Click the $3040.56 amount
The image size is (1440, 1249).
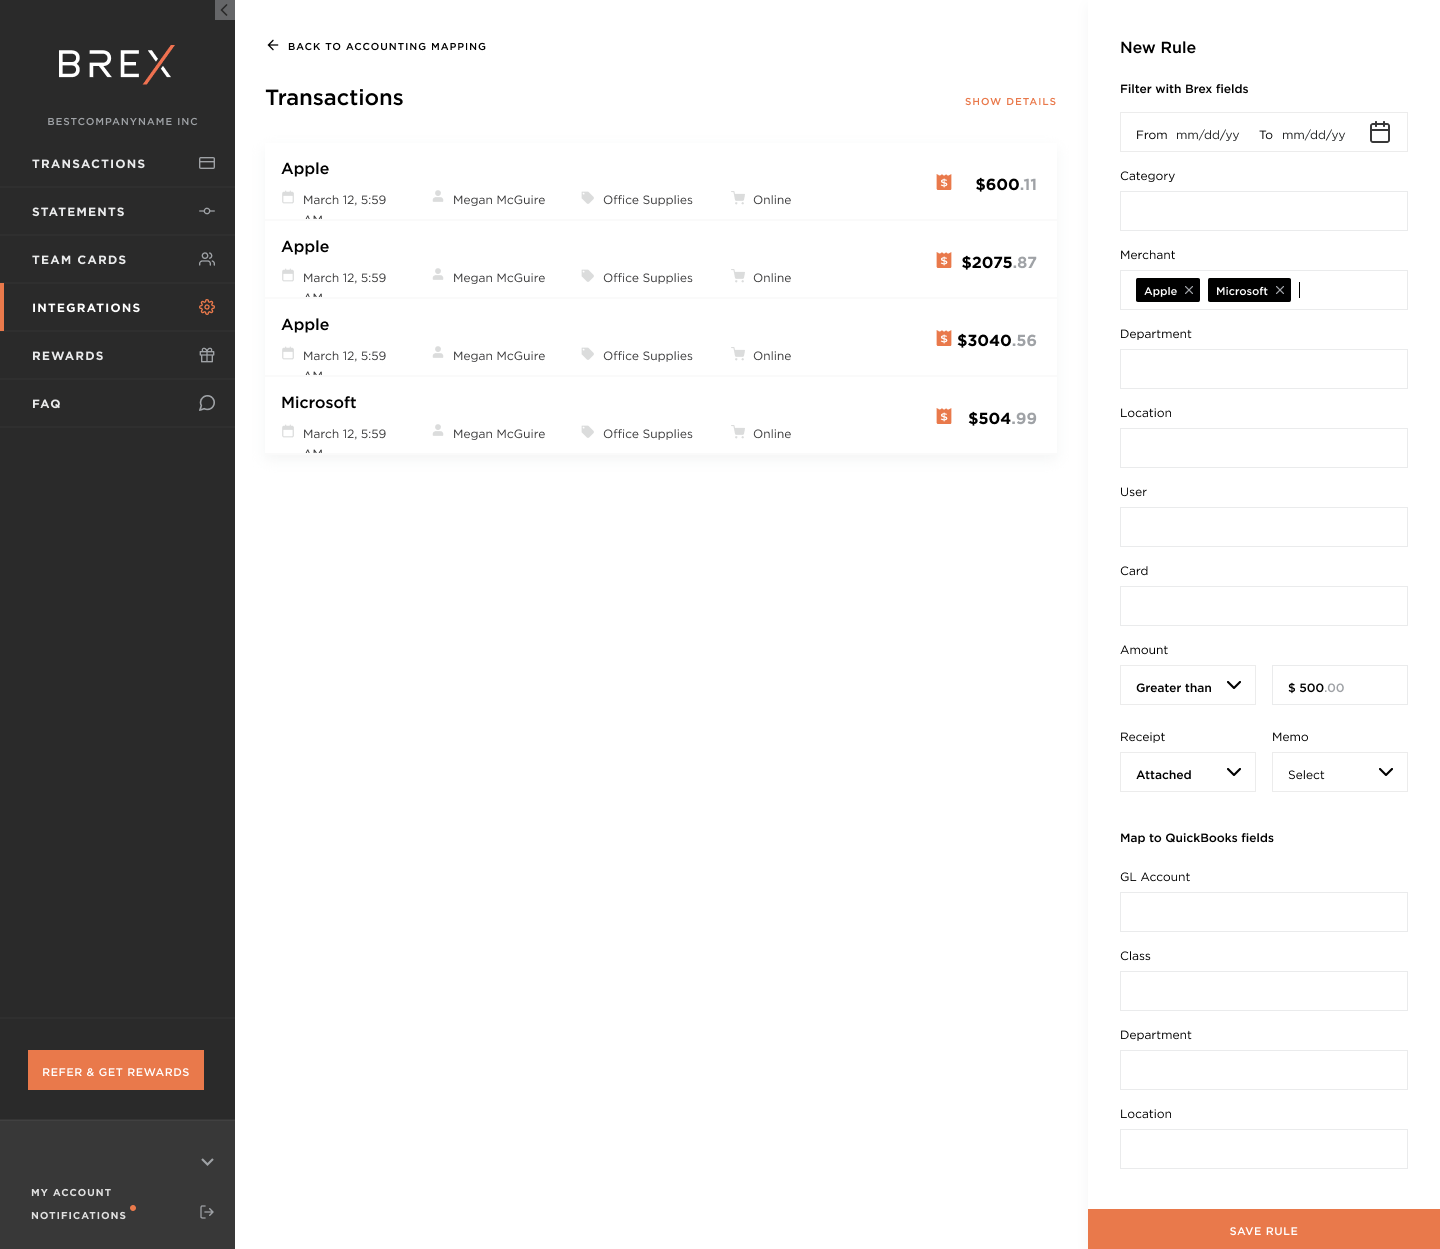tap(997, 340)
